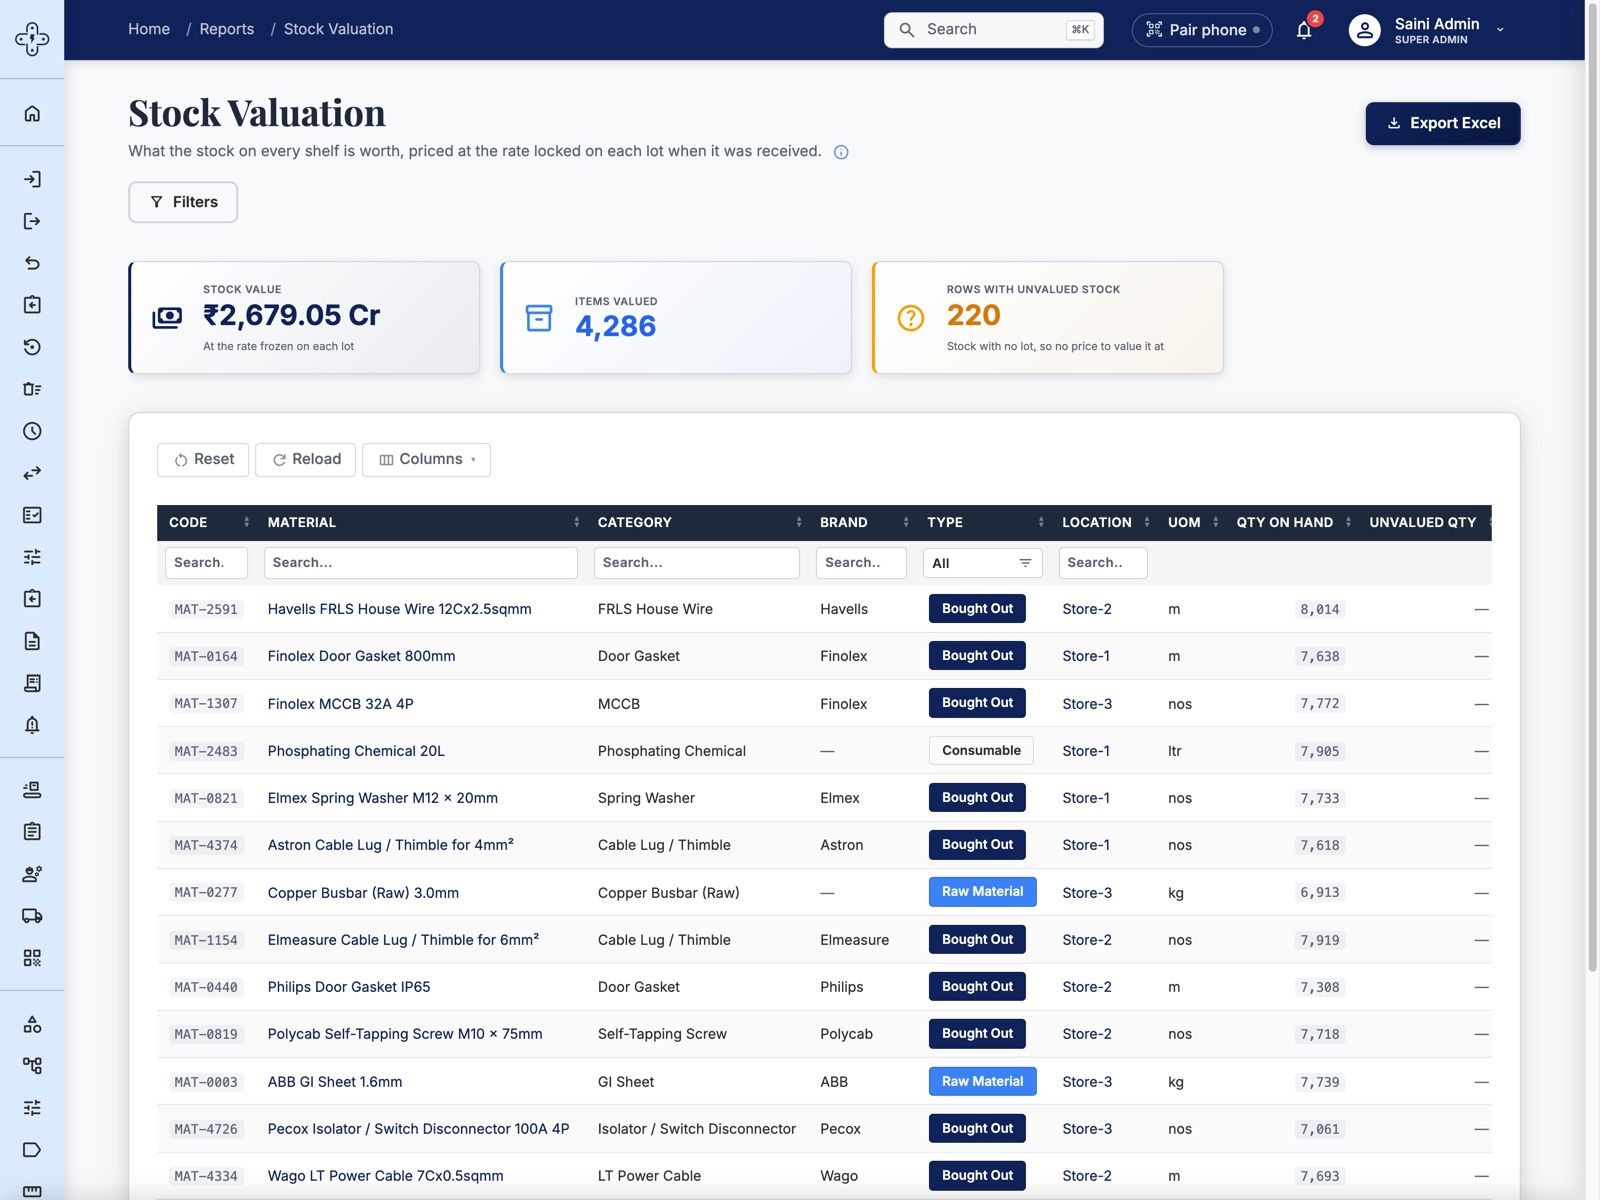This screenshot has height=1200, width=1600.
Task: Click the CODE column search field
Action: click(x=206, y=563)
